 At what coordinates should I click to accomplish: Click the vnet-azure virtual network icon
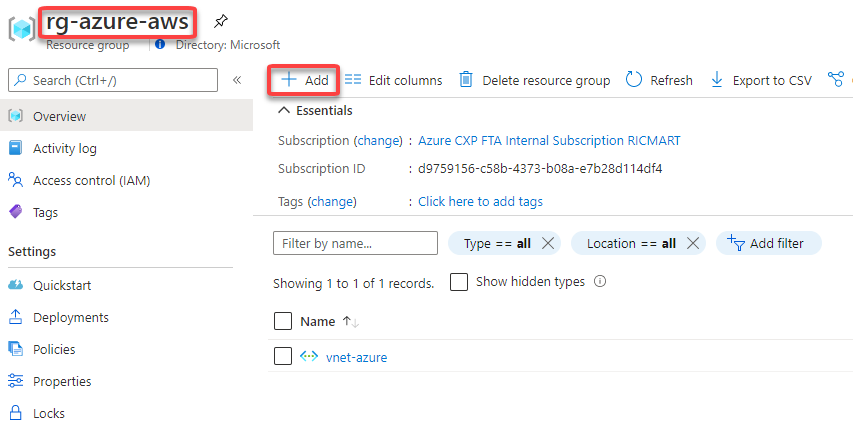(309, 357)
